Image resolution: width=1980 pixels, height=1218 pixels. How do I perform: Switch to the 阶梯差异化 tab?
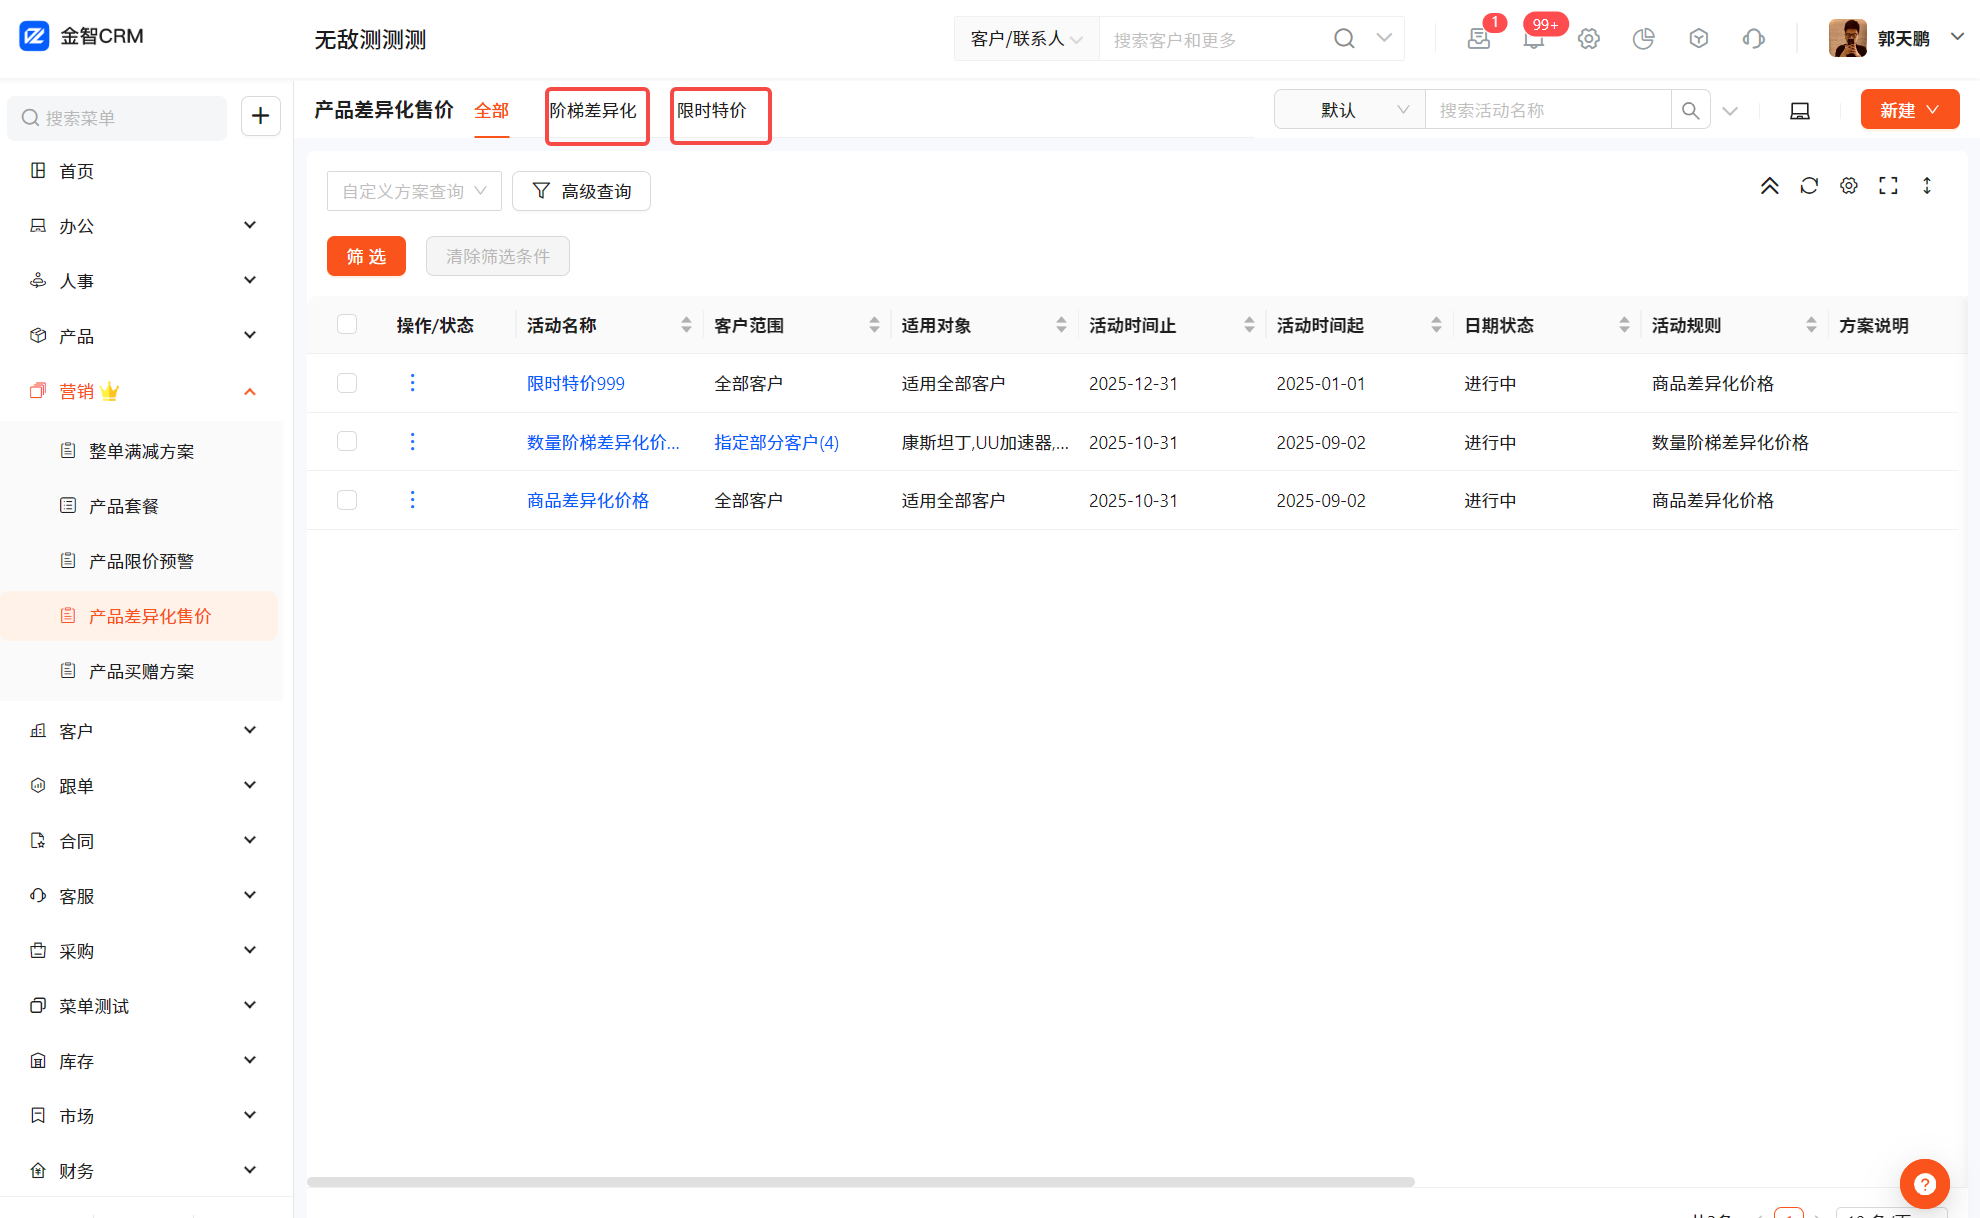coord(593,111)
